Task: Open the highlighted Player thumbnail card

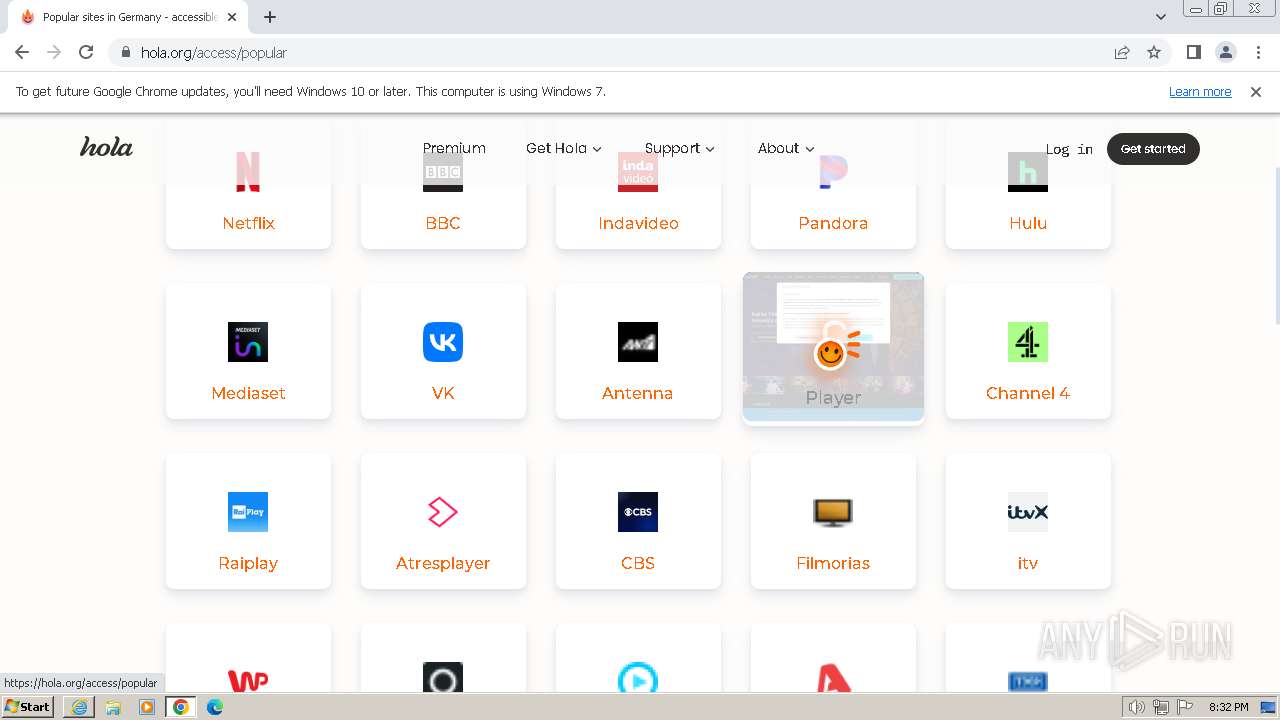Action: [833, 347]
